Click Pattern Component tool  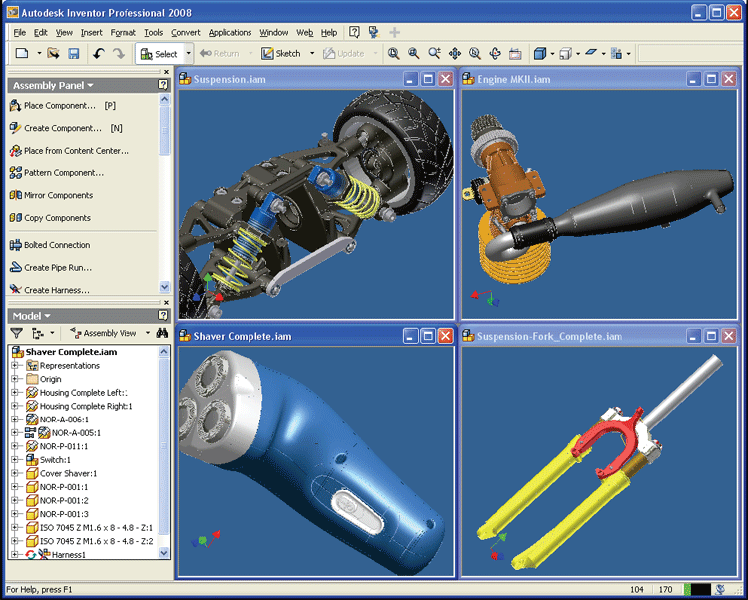tap(57, 173)
